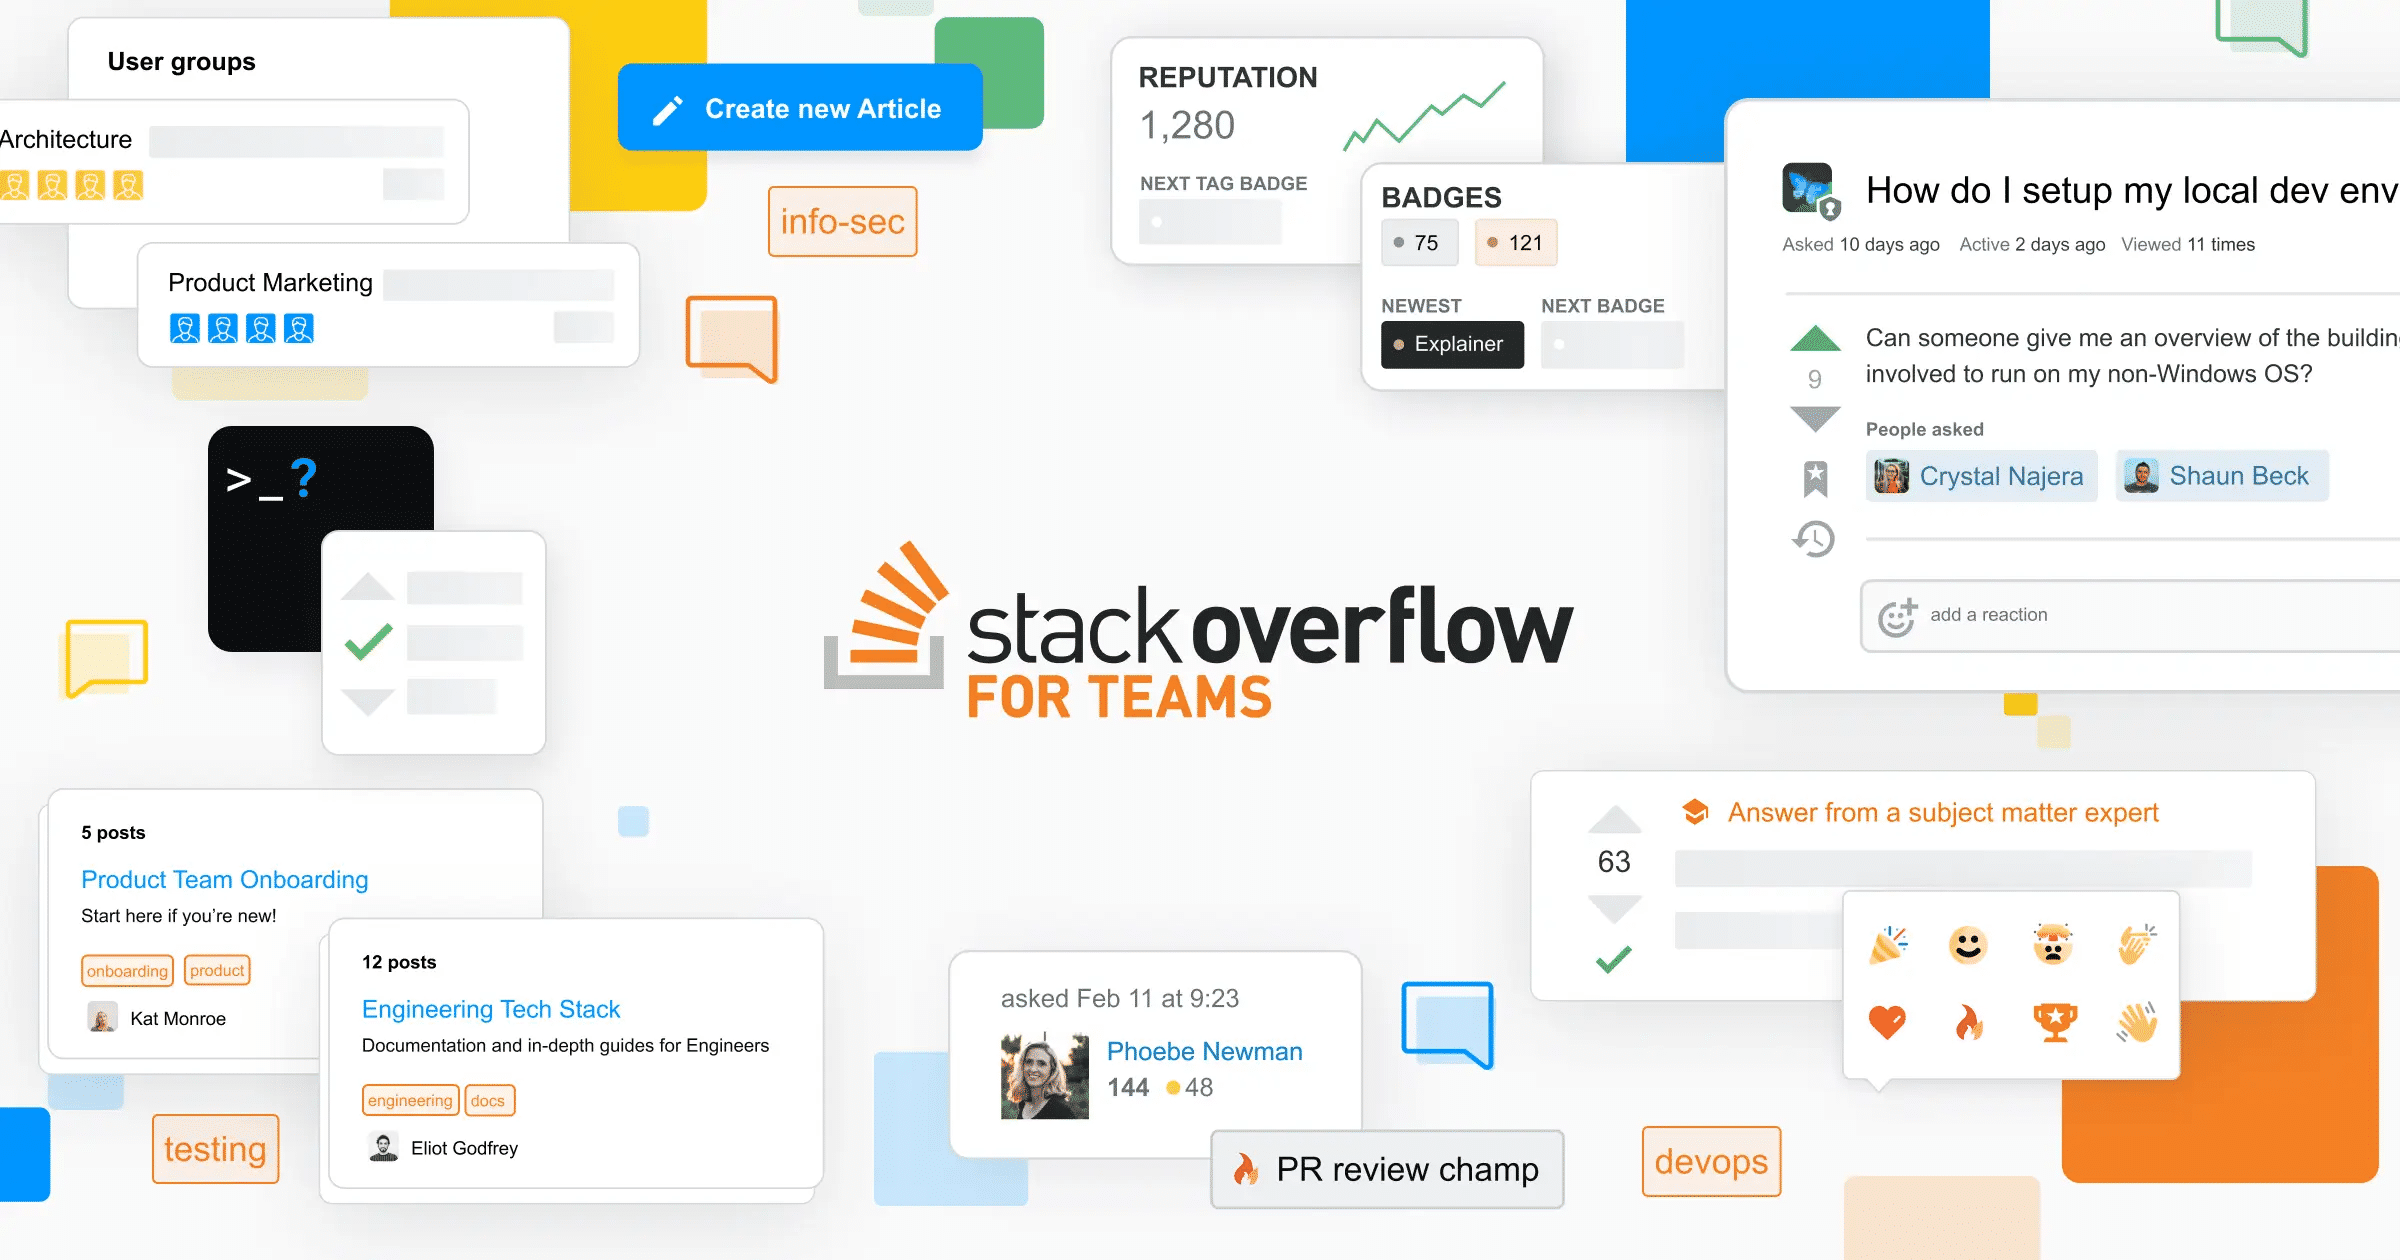Click the green checkmark in the voting card
The width and height of the screenshot is (2400, 1260).
pyautogui.click(x=368, y=642)
